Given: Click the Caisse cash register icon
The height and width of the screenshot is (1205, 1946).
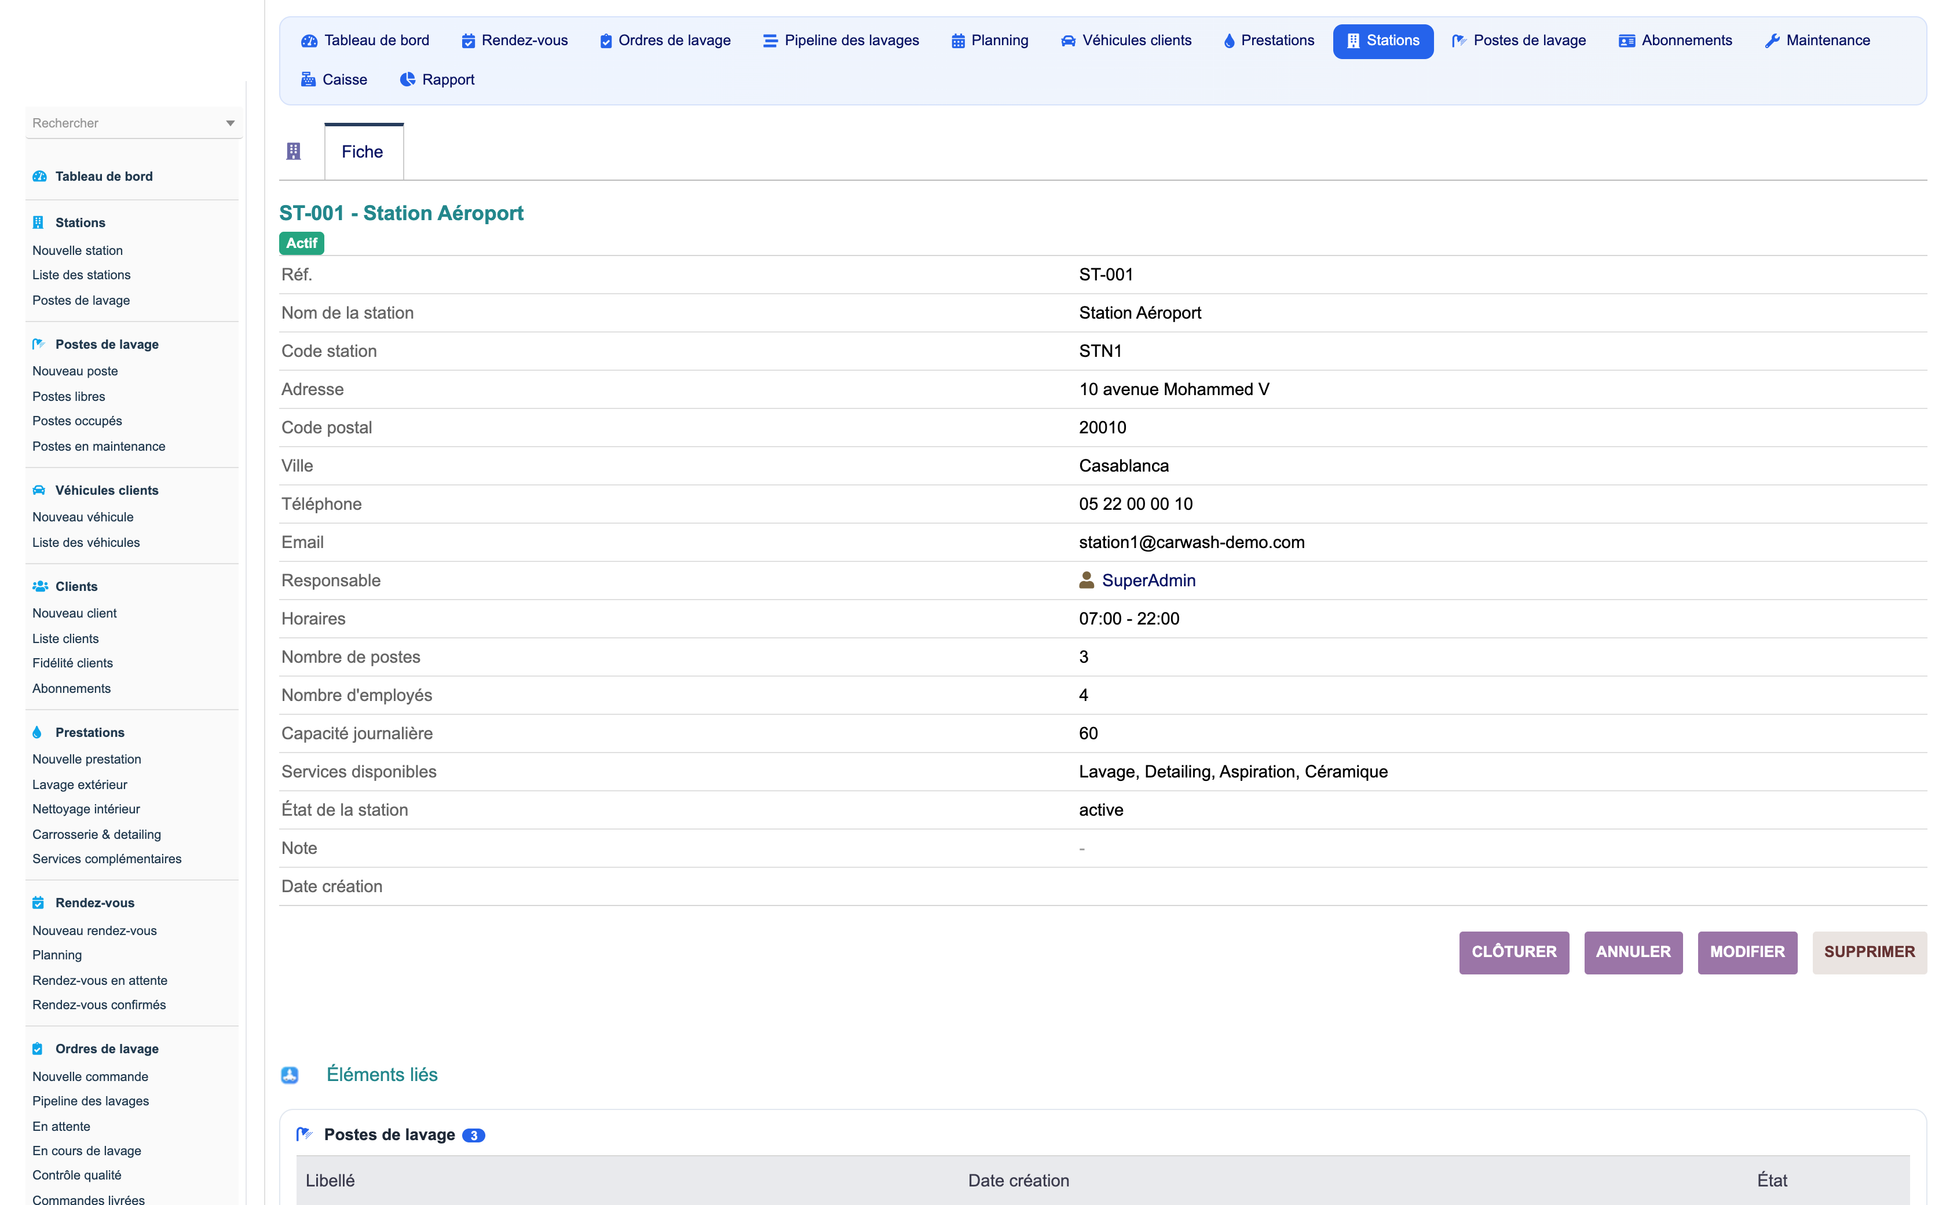Looking at the screenshot, I should [308, 80].
